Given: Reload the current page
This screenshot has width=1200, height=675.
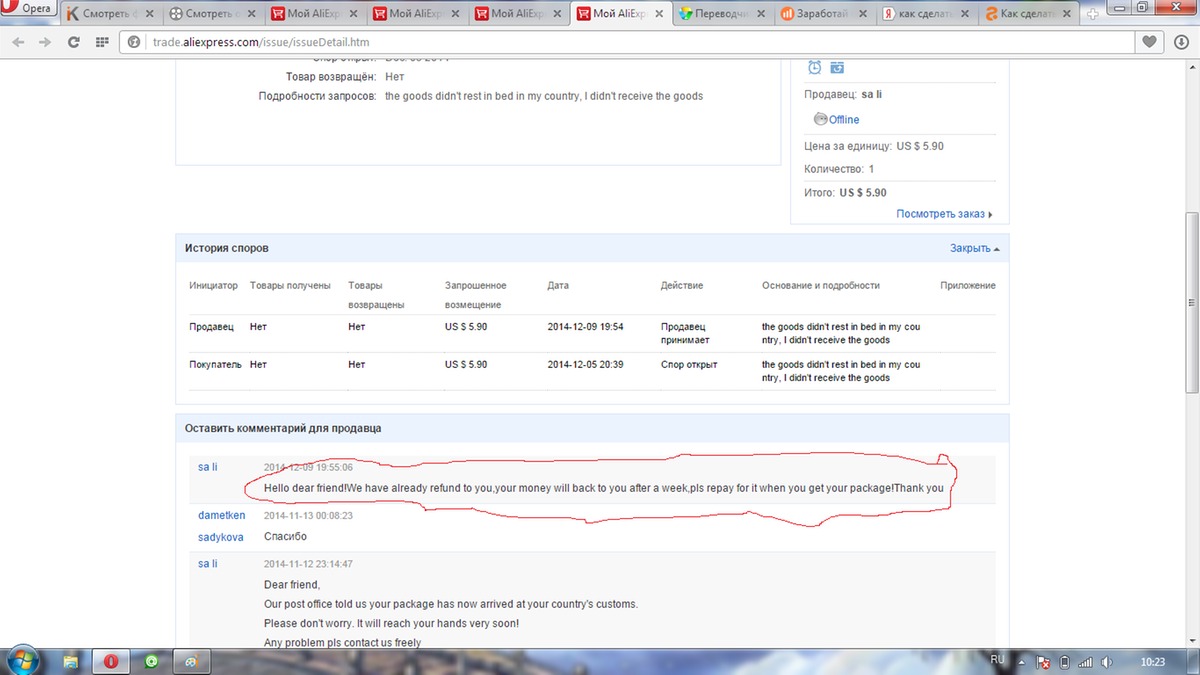Looking at the screenshot, I should coord(73,42).
